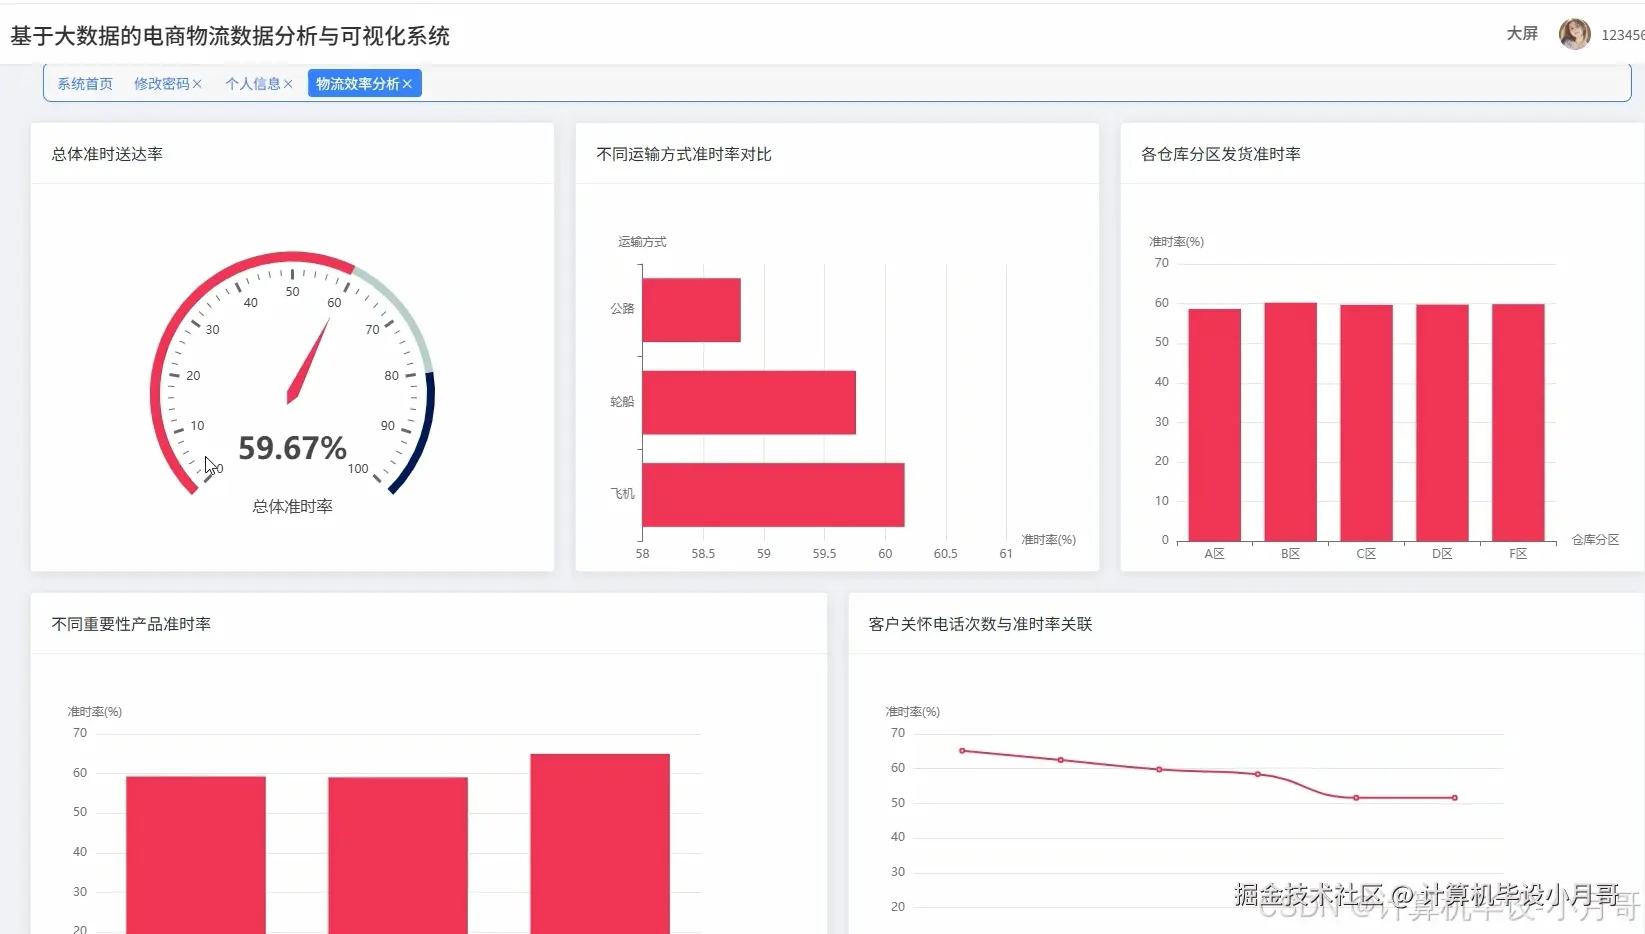The height and width of the screenshot is (934, 1645).
Task: Close the 物流效率分析 tab
Action: coord(407,84)
